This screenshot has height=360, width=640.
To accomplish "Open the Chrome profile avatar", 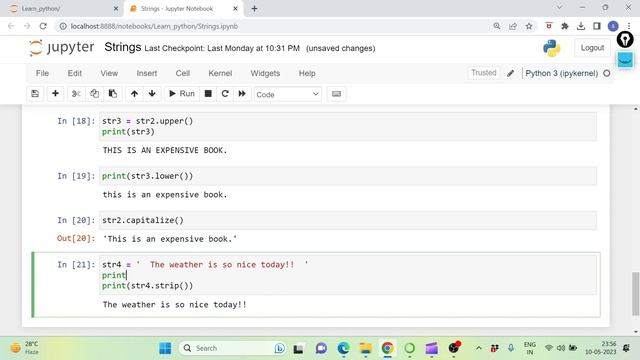I will (613, 26).
